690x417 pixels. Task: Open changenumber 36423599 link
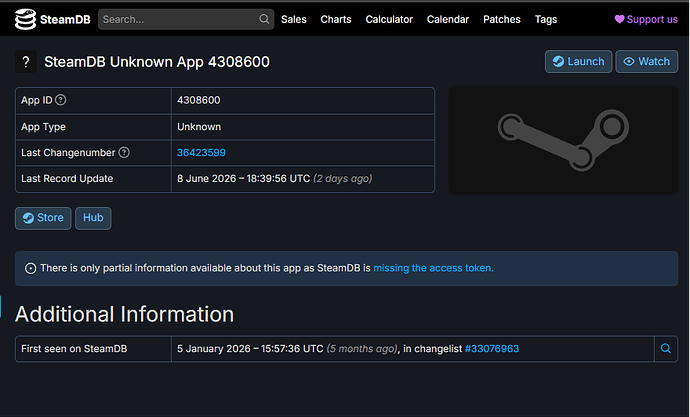point(201,153)
